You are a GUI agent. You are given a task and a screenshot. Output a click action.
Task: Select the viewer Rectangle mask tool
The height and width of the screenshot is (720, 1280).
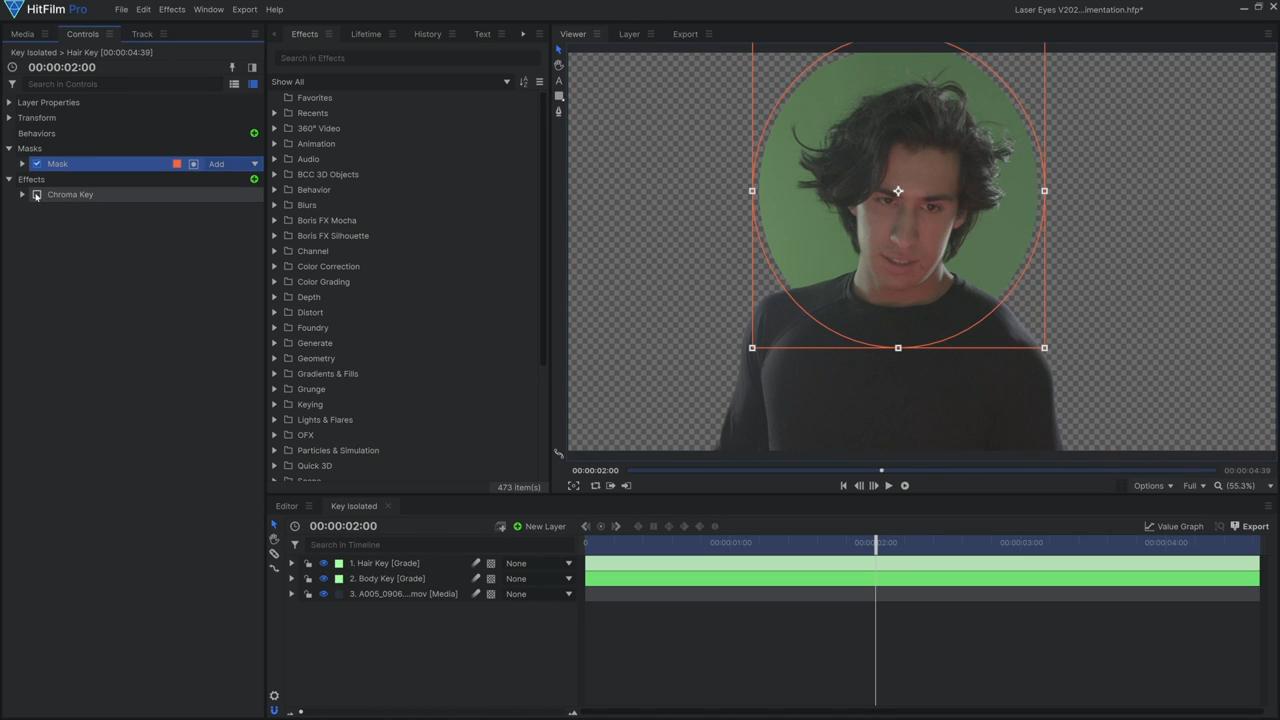pyautogui.click(x=559, y=96)
